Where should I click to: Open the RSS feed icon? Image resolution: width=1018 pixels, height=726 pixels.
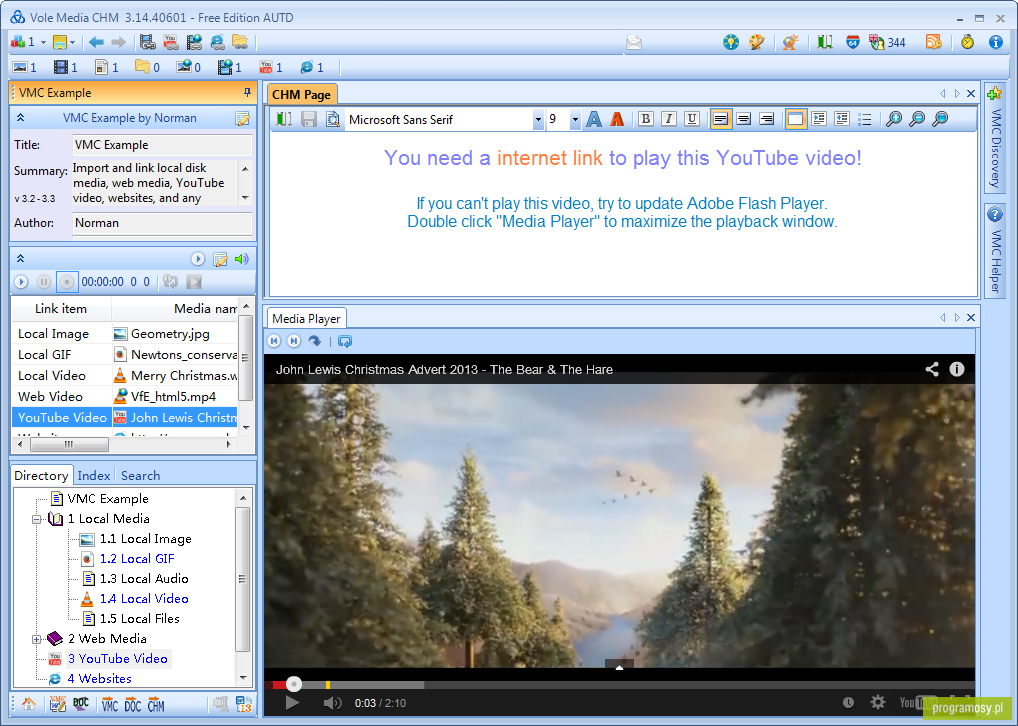click(934, 42)
